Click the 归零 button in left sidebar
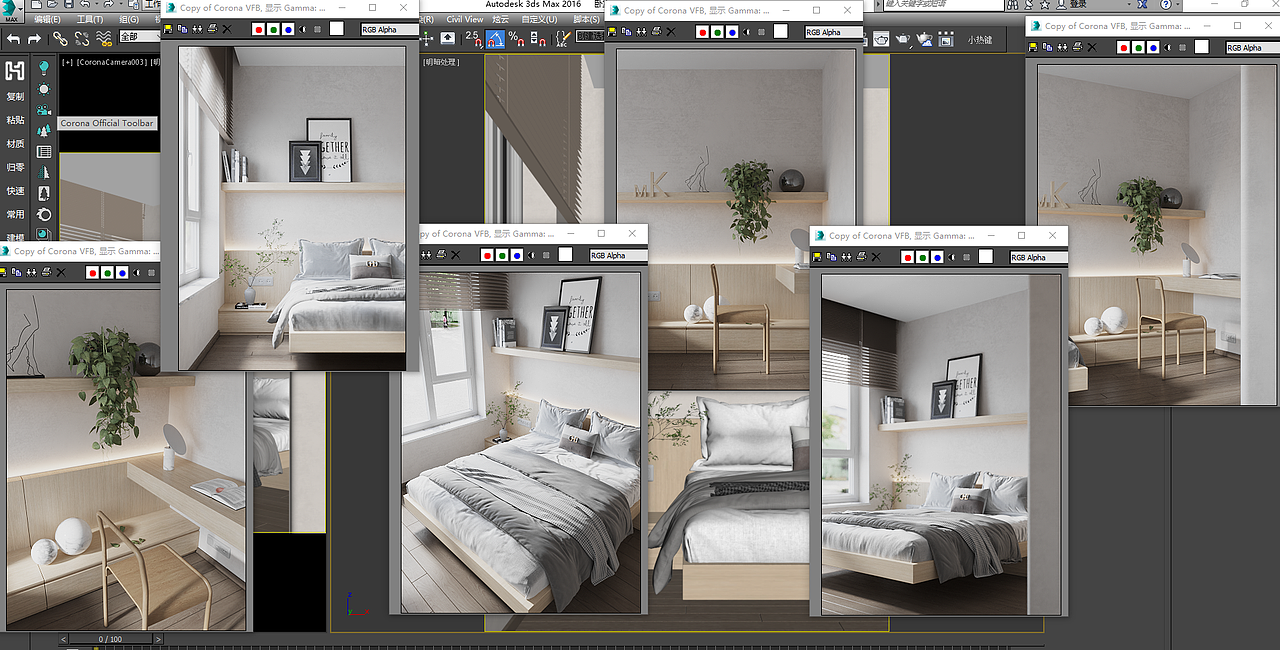This screenshot has width=1280, height=650. [x=15, y=167]
